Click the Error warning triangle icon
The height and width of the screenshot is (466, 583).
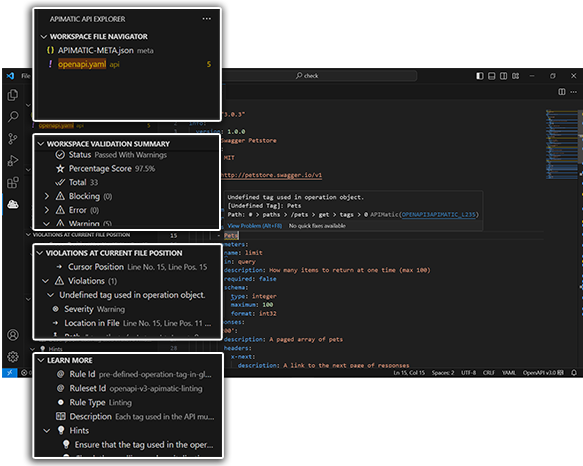coord(60,210)
